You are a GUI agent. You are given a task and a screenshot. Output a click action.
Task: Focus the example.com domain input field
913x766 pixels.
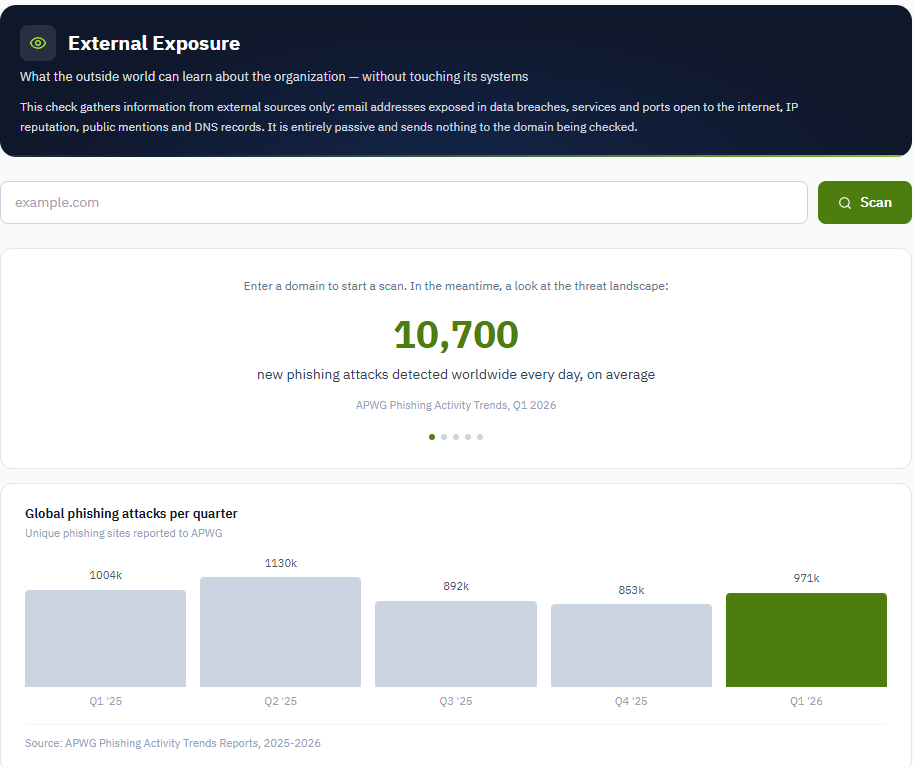point(404,203)
